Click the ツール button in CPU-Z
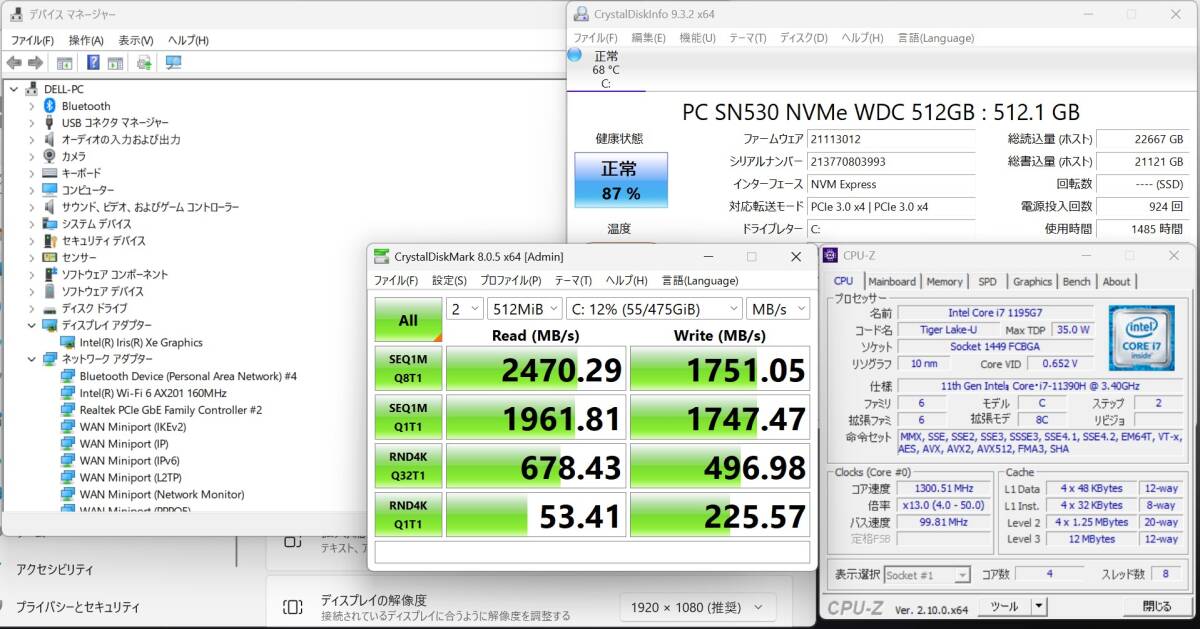 (1003, 606)
